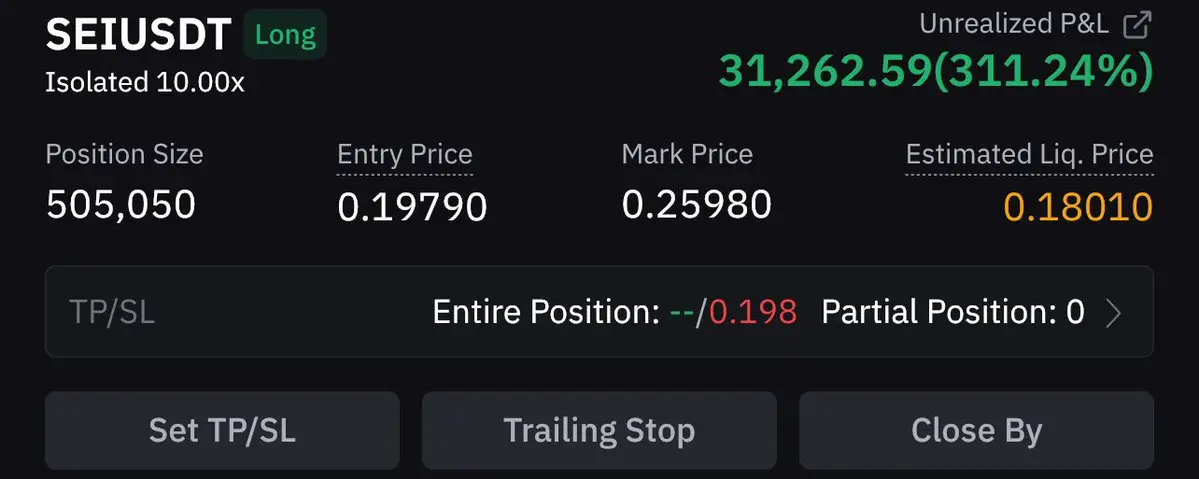This screenshot has height=479, width=1199.
Task: Open the Unrealized P&L share icon
Action: click(x=1136, y=24)
